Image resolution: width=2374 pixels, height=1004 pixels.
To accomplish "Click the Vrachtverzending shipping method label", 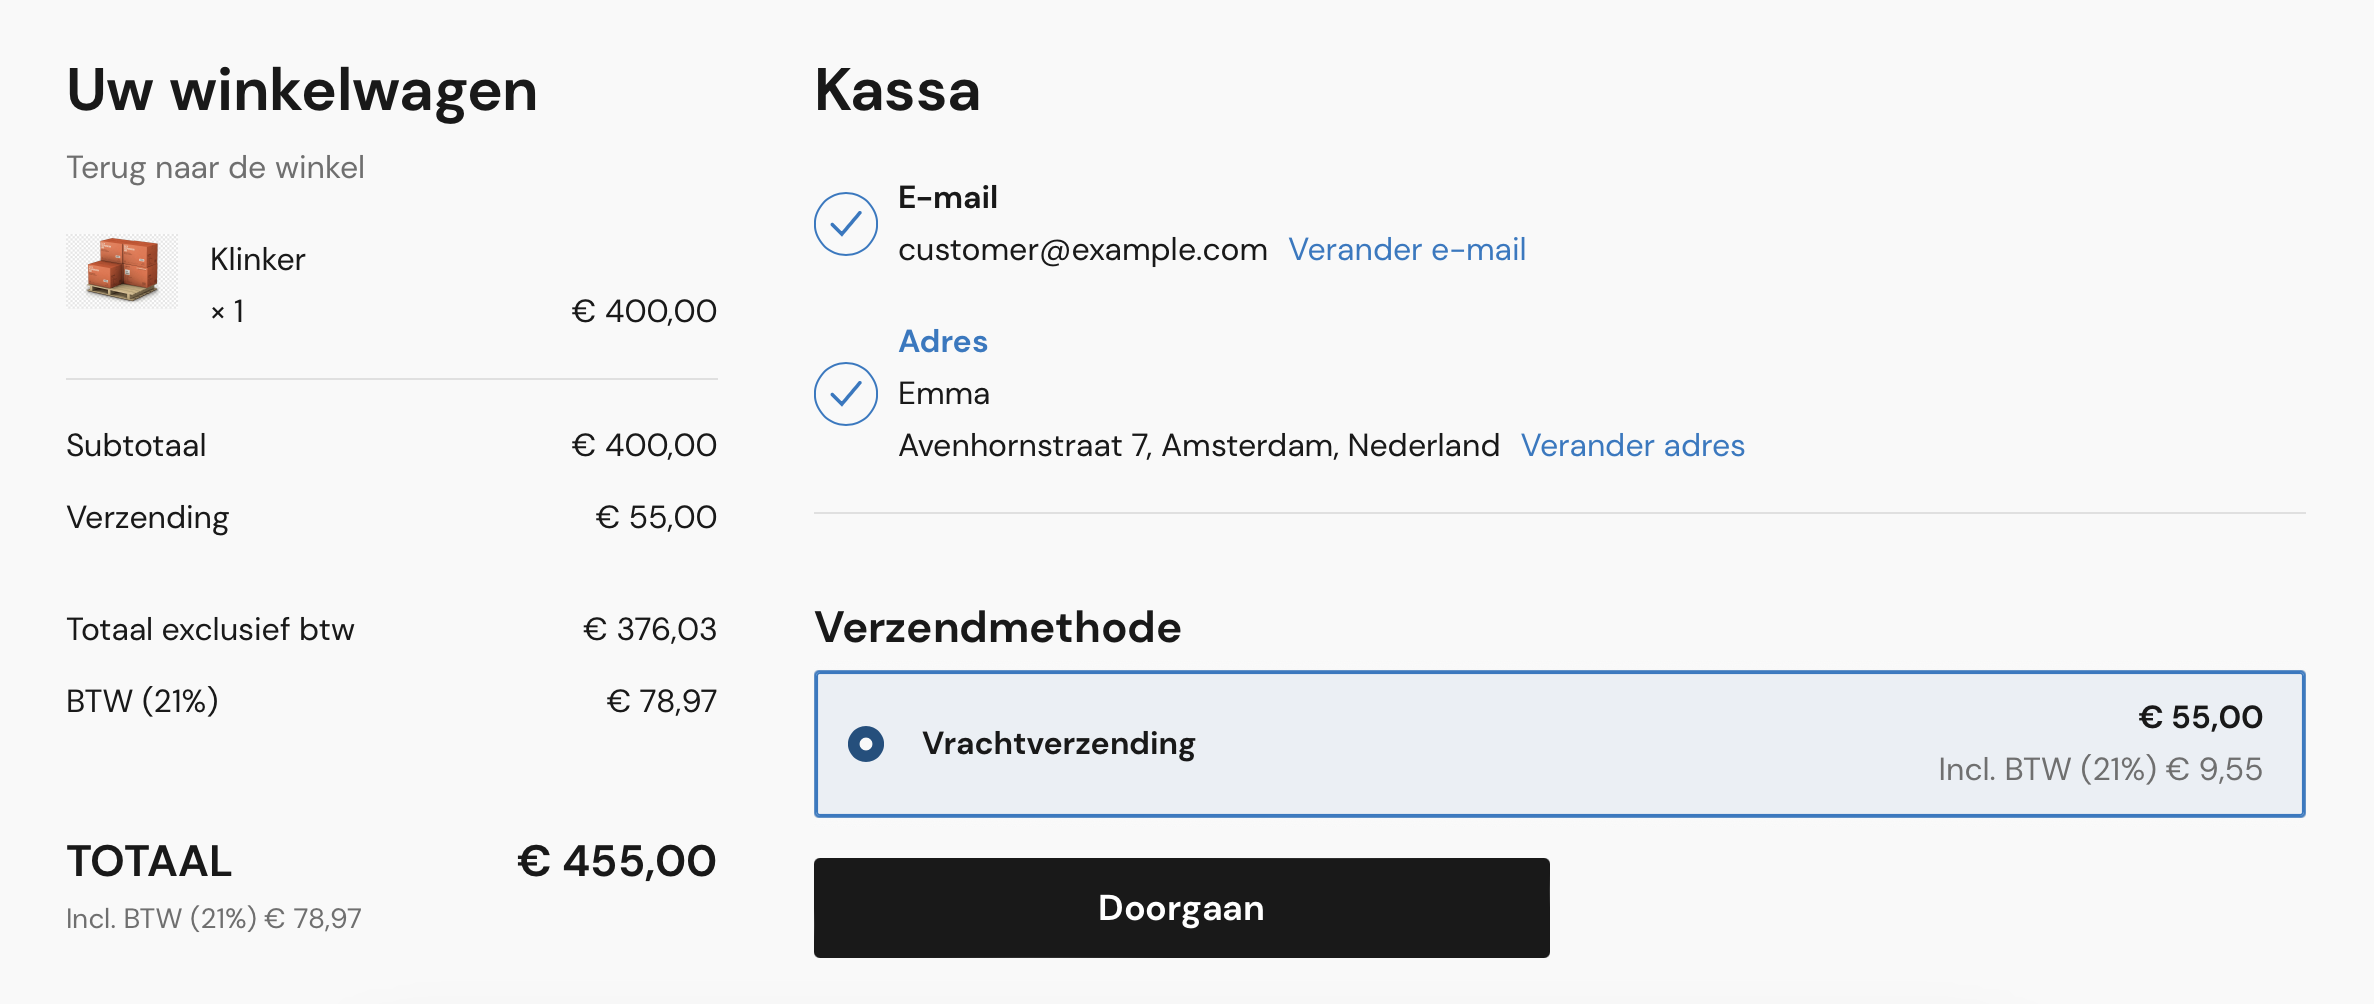I will click(x=1058, y=744).
